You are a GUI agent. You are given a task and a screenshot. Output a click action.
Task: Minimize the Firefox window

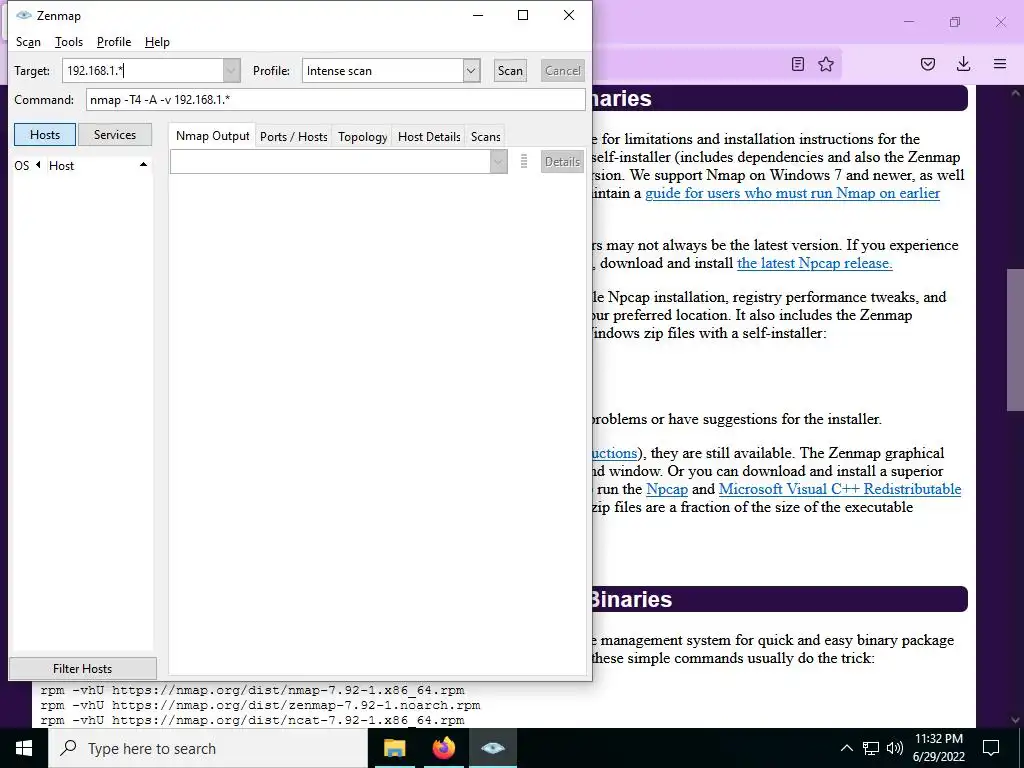(x=909, y=22)
